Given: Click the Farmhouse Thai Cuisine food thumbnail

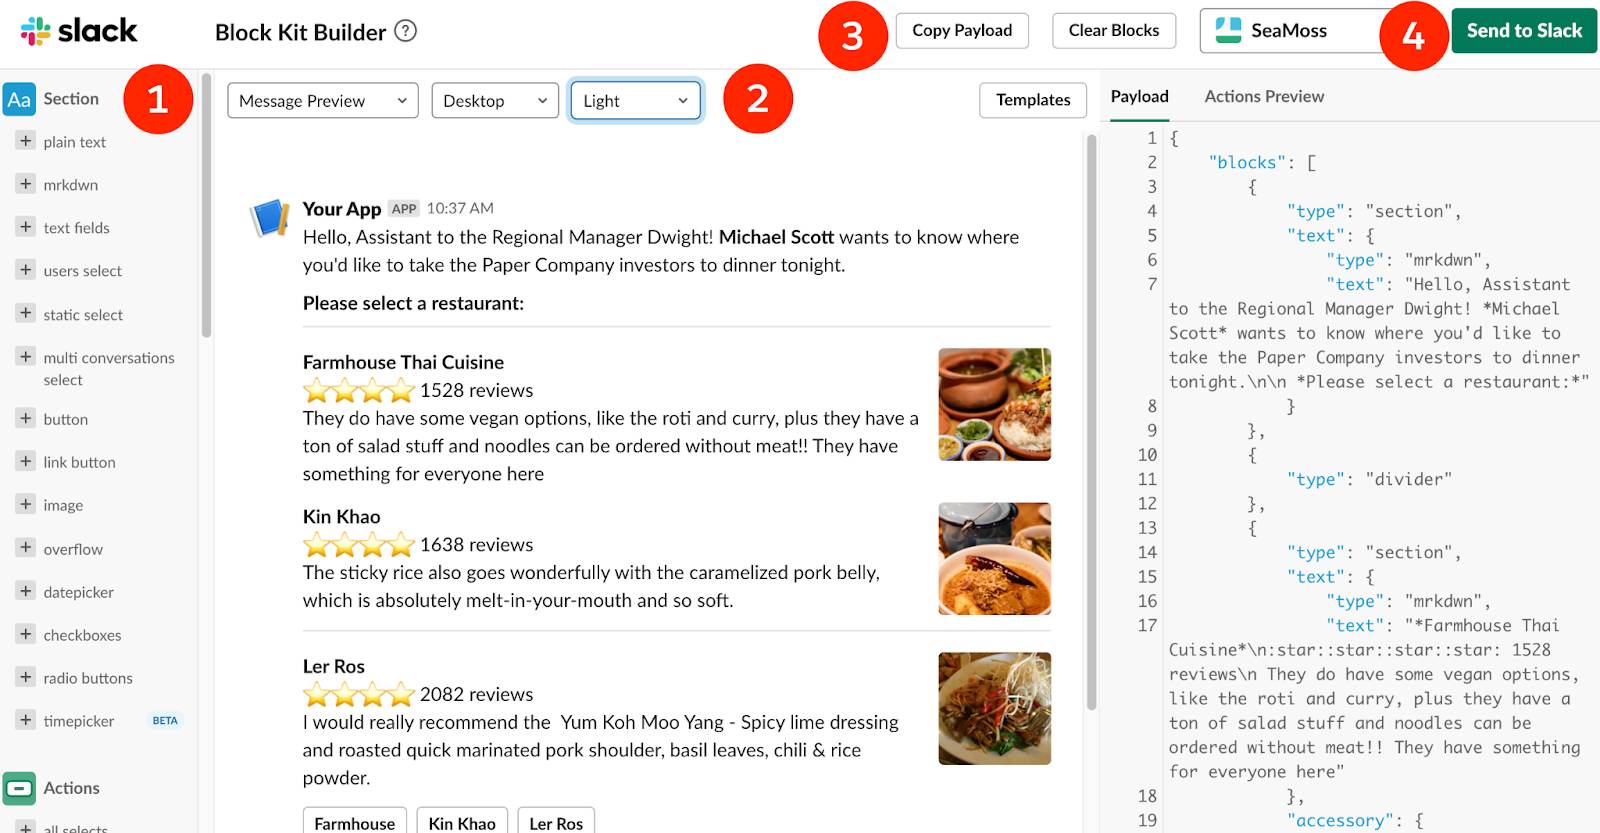Looking at the screenshot, I should pyautogui.click(x=994, y=404).
